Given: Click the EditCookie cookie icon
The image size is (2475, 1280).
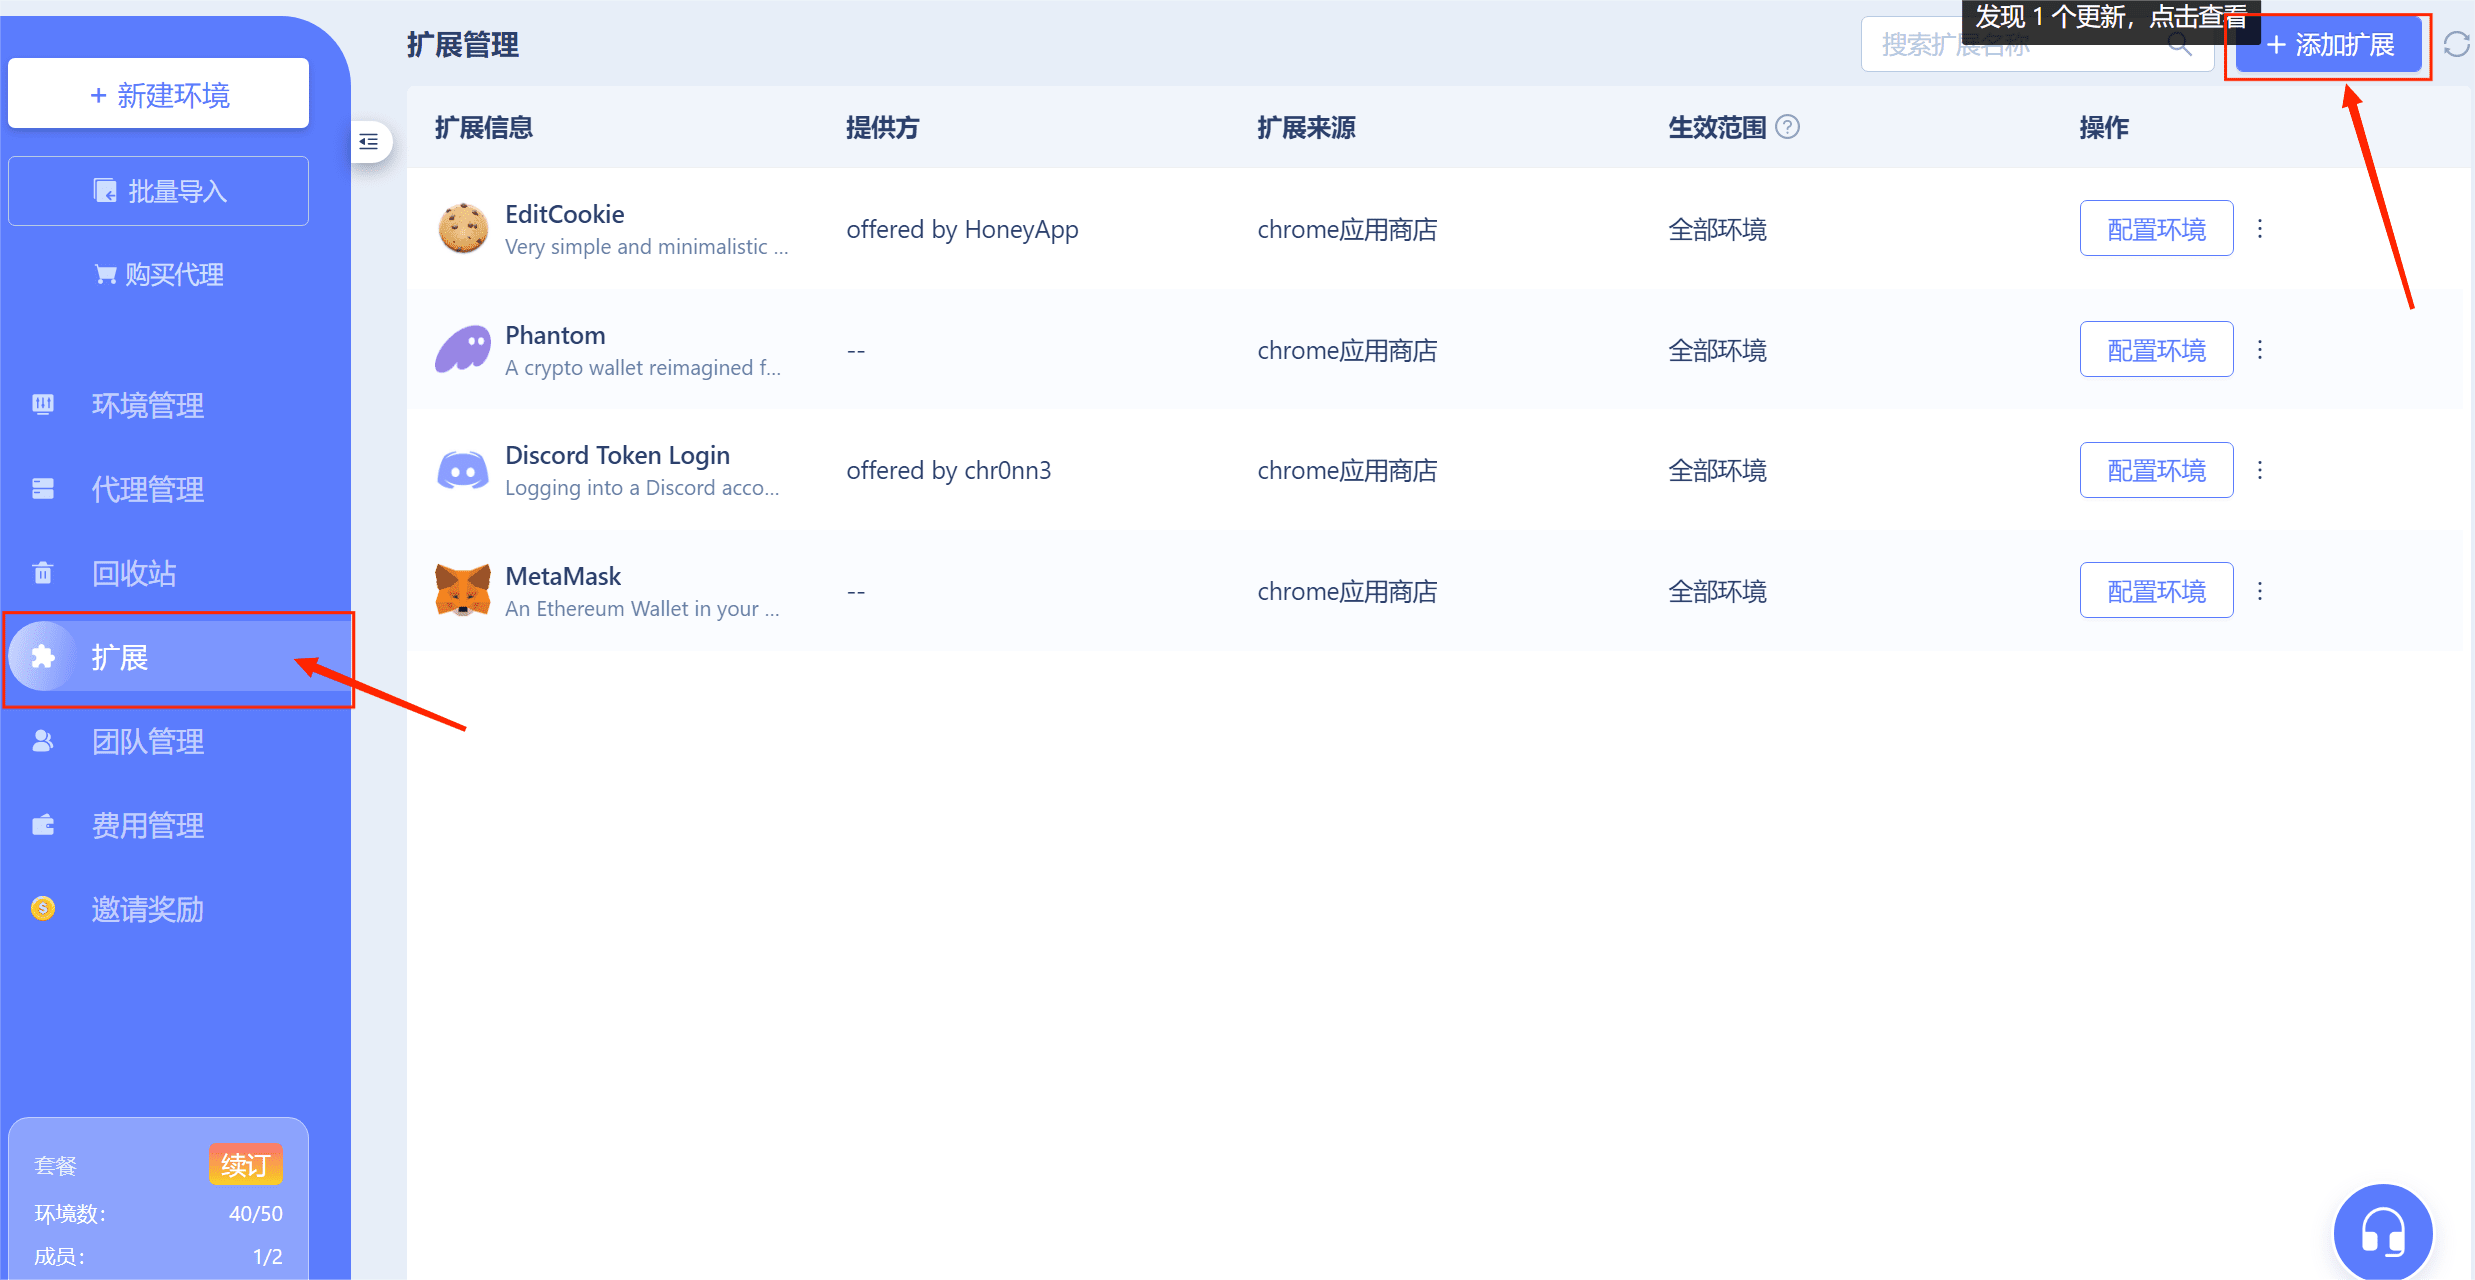Looking at the screenshot, I should (x=463, y=229).
